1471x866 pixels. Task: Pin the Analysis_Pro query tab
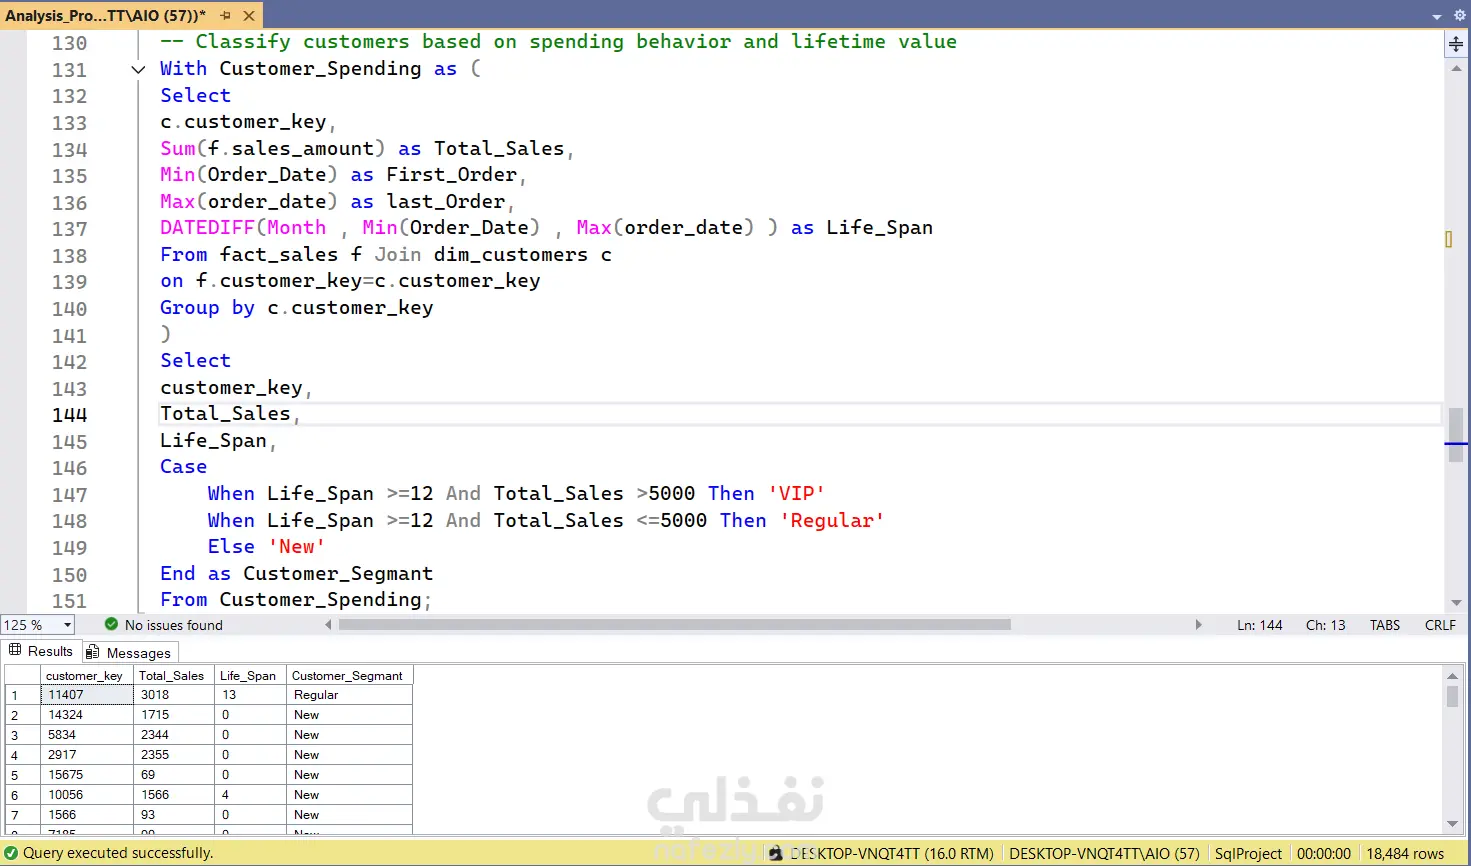(x=226, y=16)
